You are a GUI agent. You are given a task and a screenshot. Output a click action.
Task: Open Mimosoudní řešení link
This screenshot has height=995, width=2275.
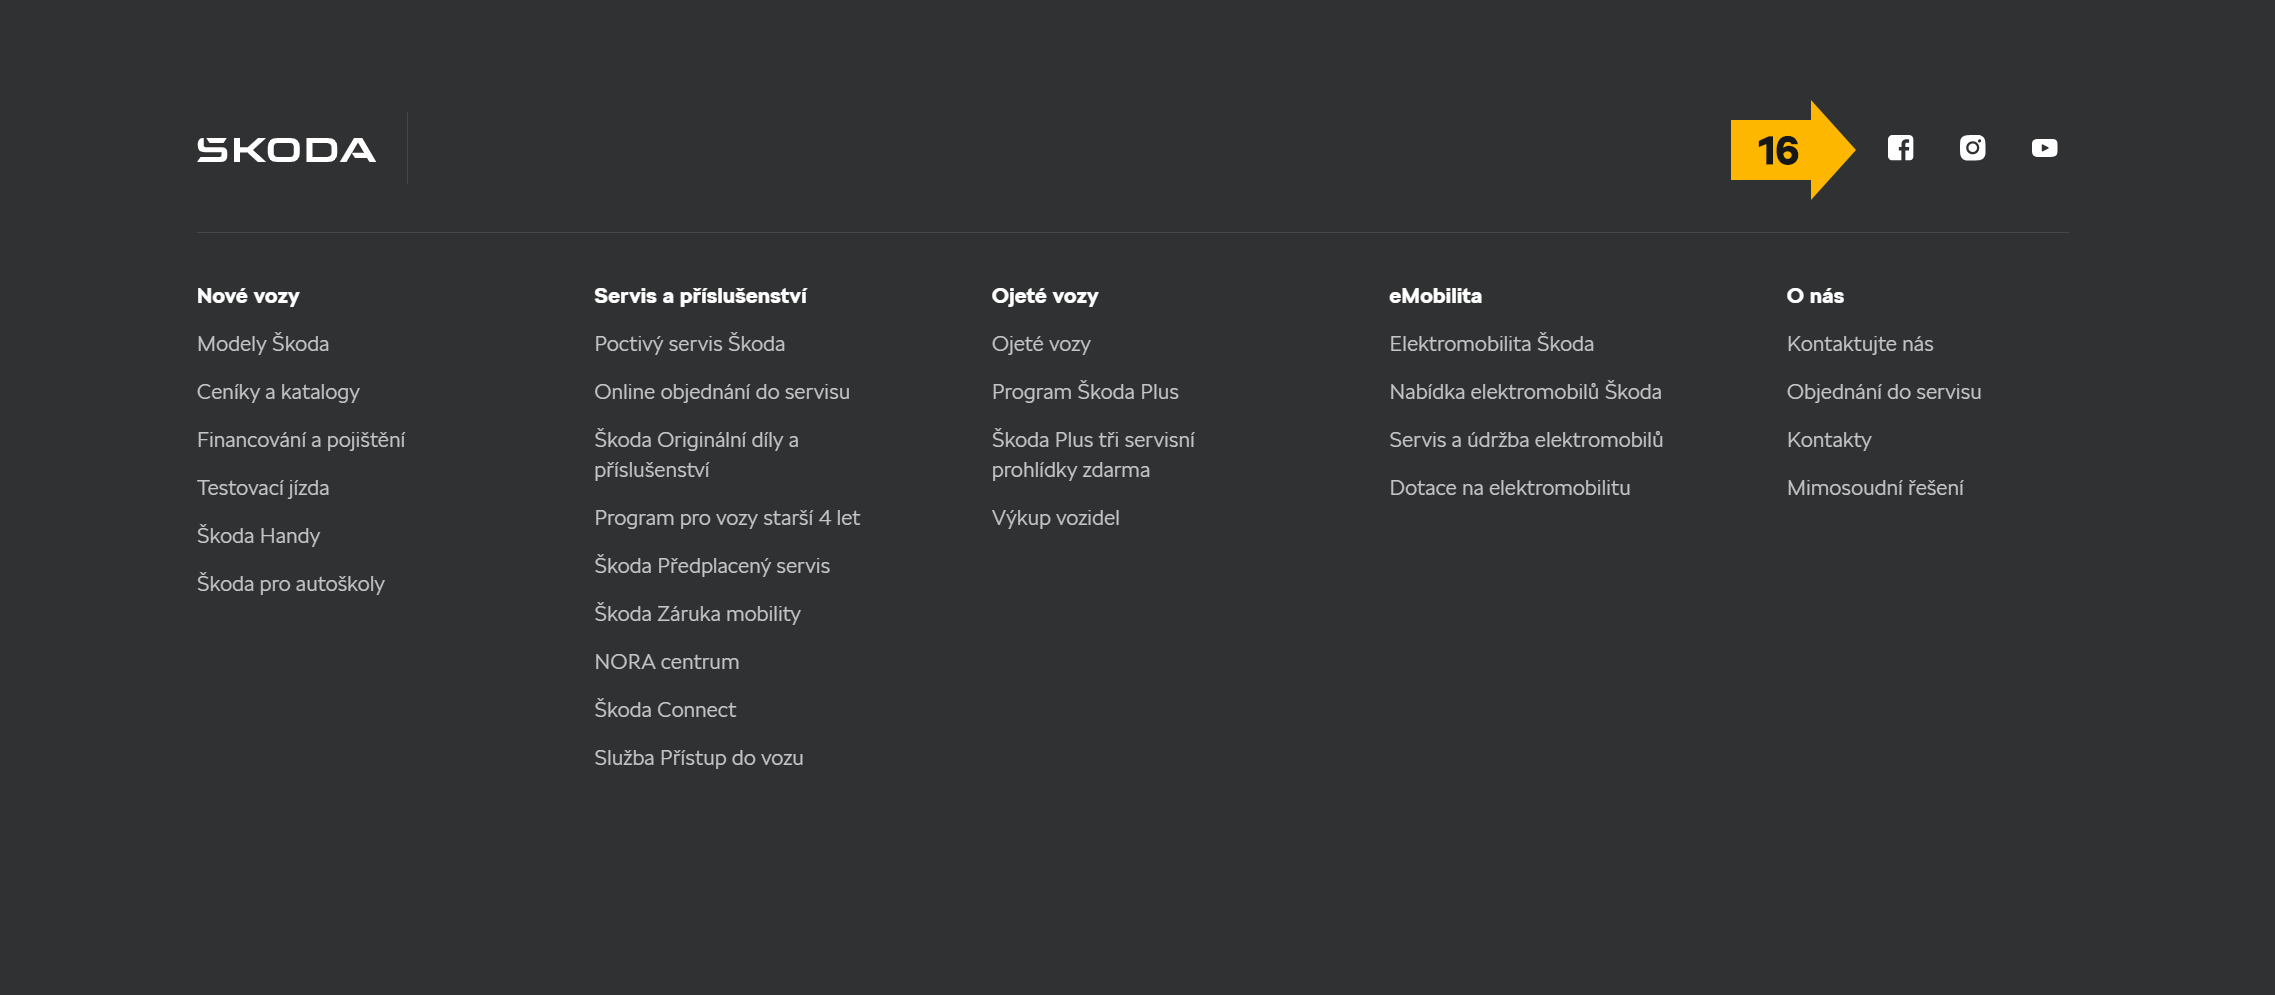[x=1875, y=488]
